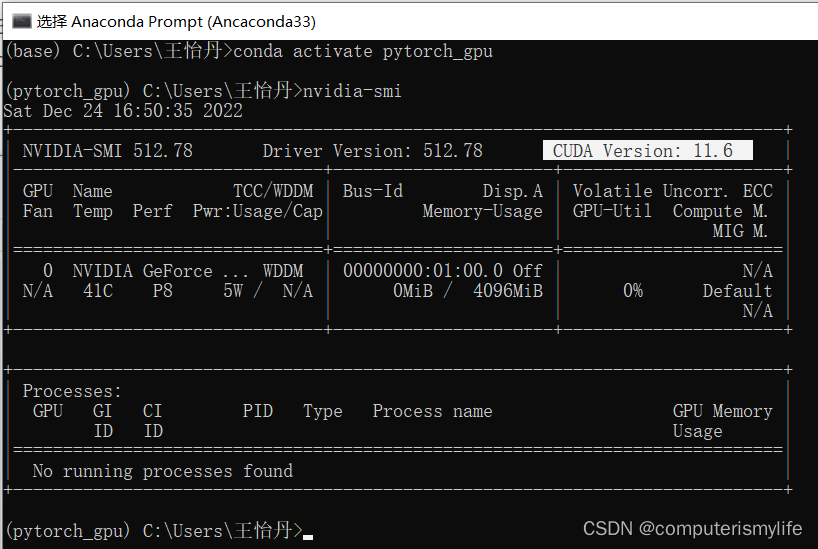Click 'Volatile Uncorr. ECC' header
This screenshot has width=818, height=549.
[672, 191]
